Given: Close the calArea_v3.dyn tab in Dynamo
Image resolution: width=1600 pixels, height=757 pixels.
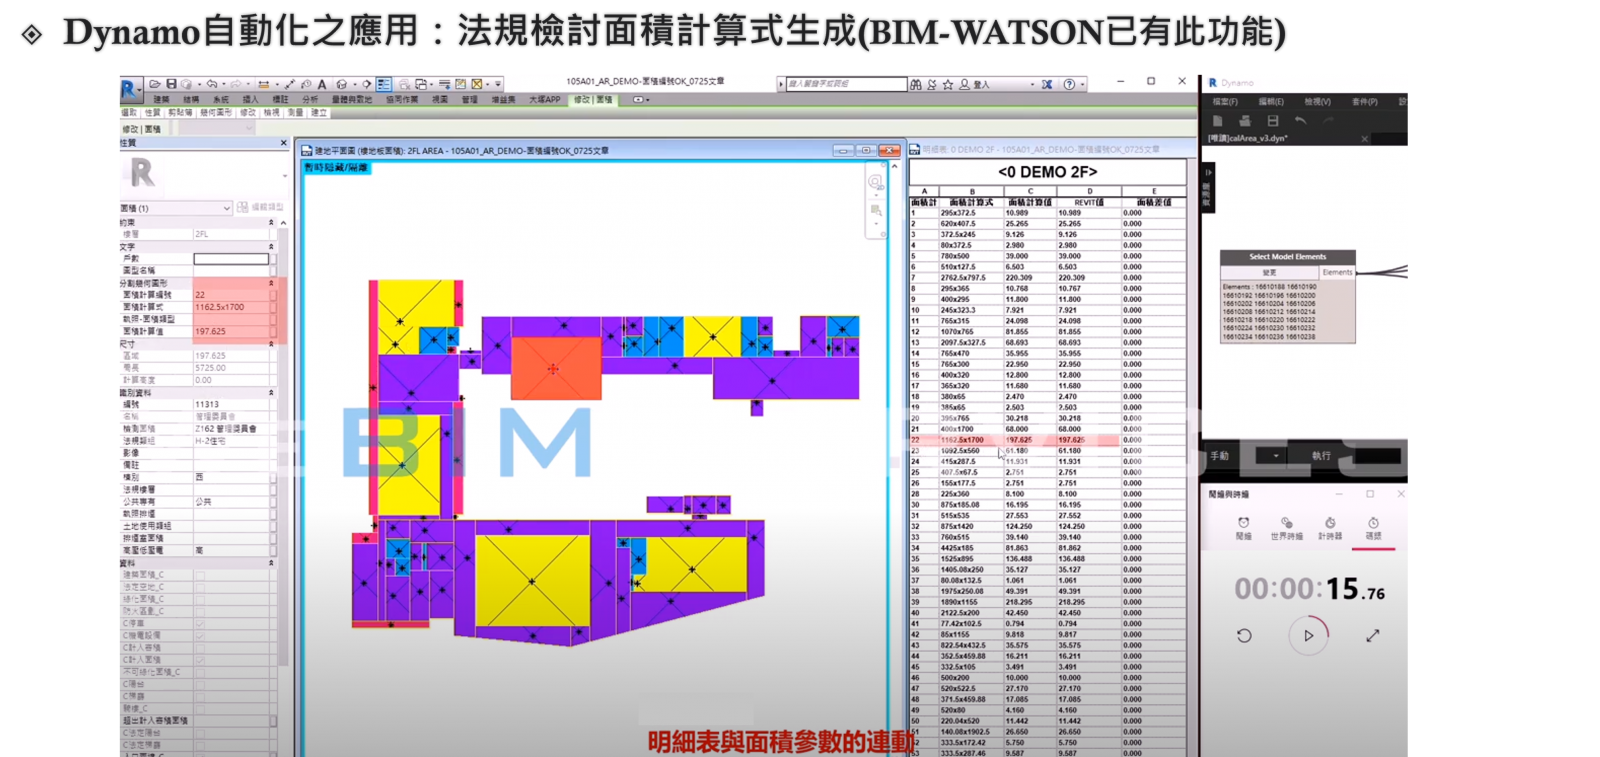Looking at the screenshot, I should click(1364, 139).
